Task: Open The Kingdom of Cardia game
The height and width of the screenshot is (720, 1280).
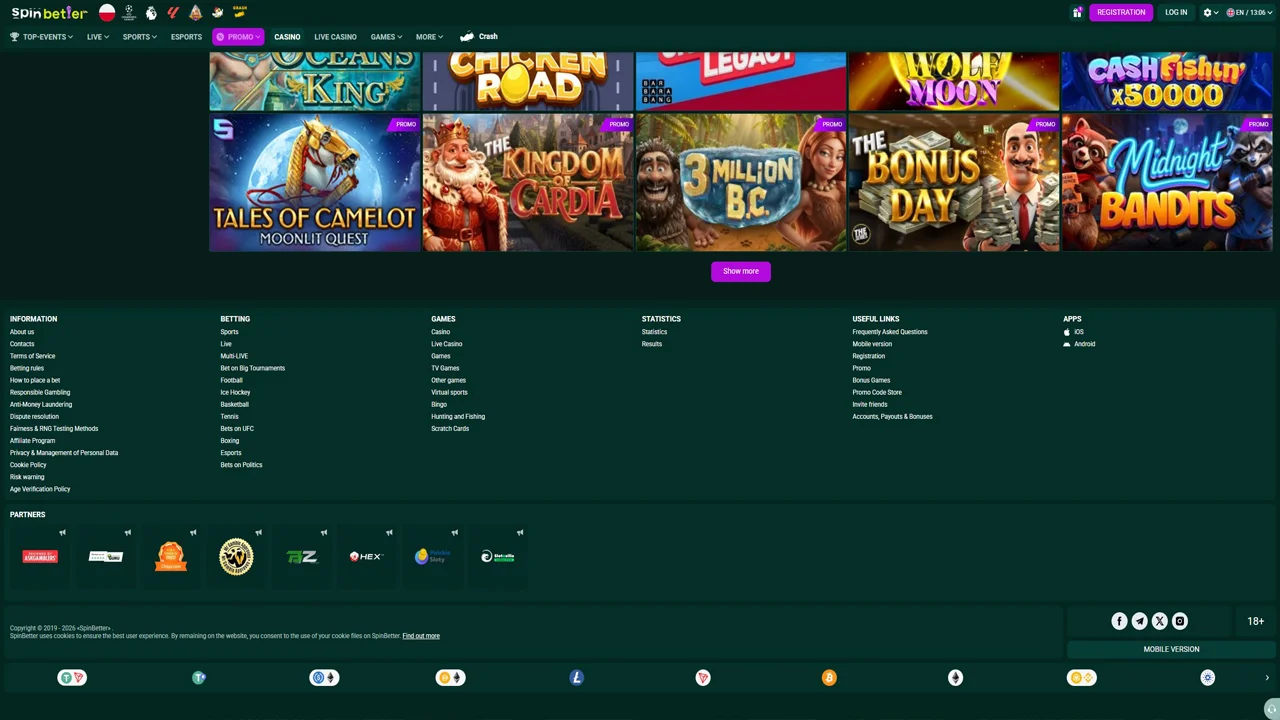Action: click(528, 183)
